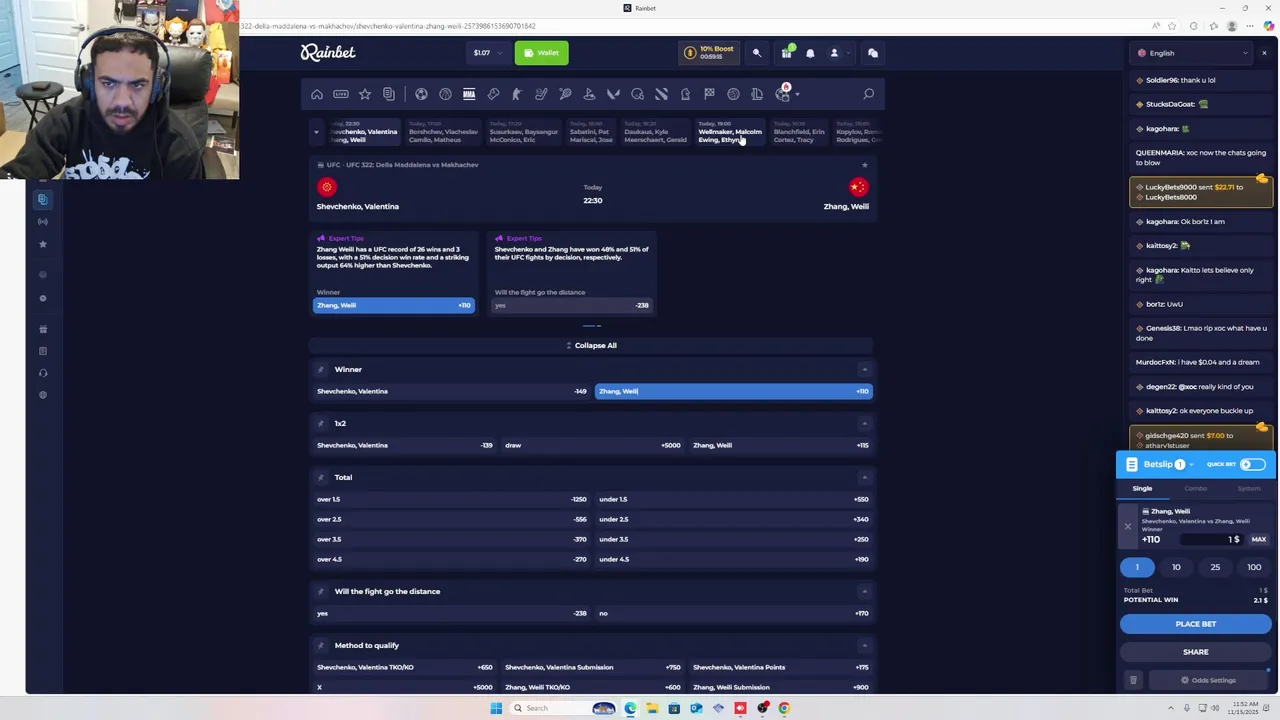Select the Chess knight sport icon
The width and height of the screenshot is (1280, 720).
point(685,94)
